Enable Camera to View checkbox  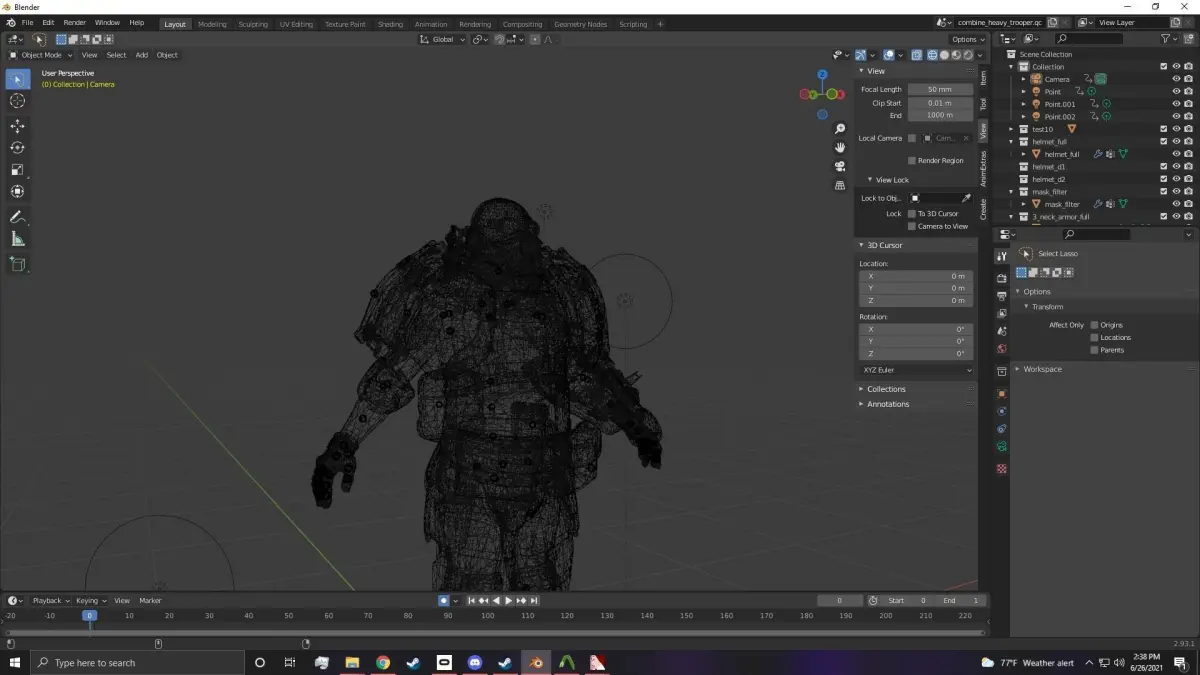pyautogui.click(x=912, y=226)
